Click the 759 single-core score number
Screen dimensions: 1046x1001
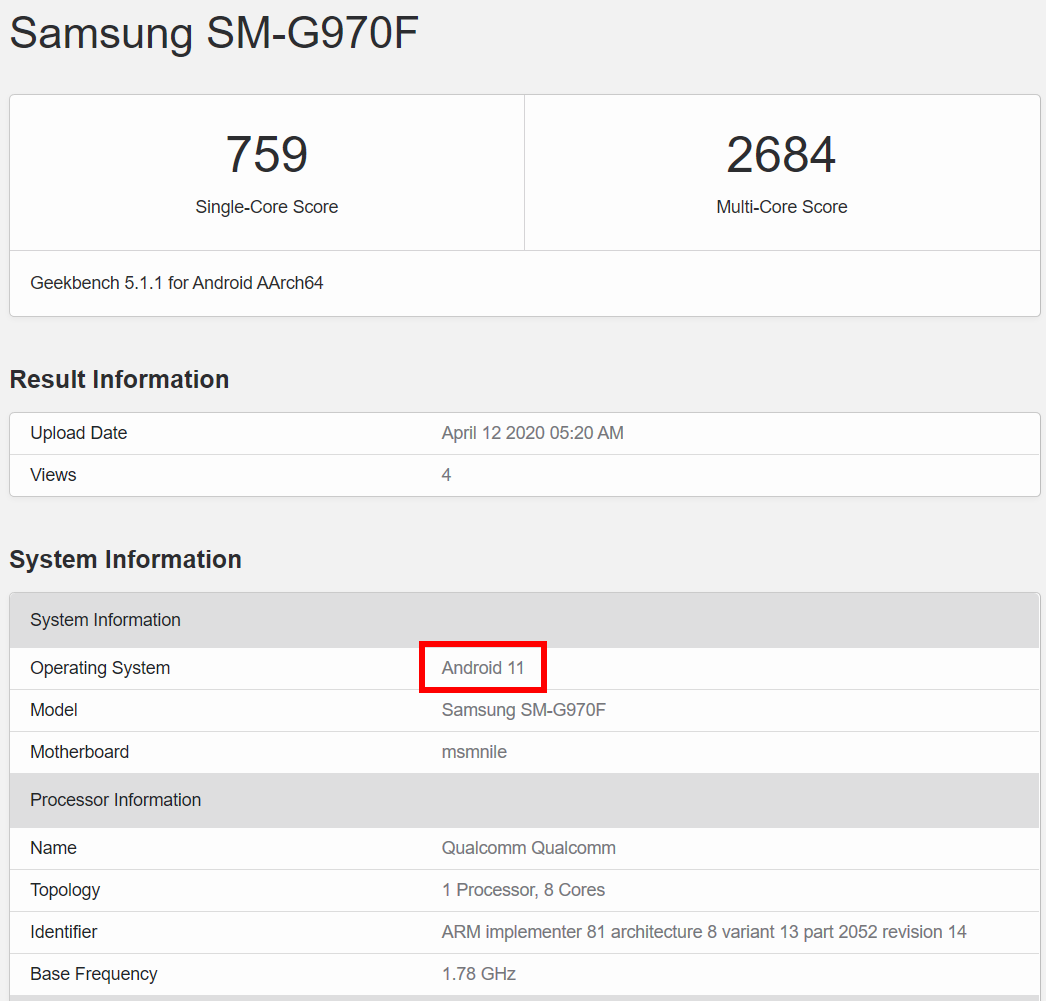[x=266, y=155]
